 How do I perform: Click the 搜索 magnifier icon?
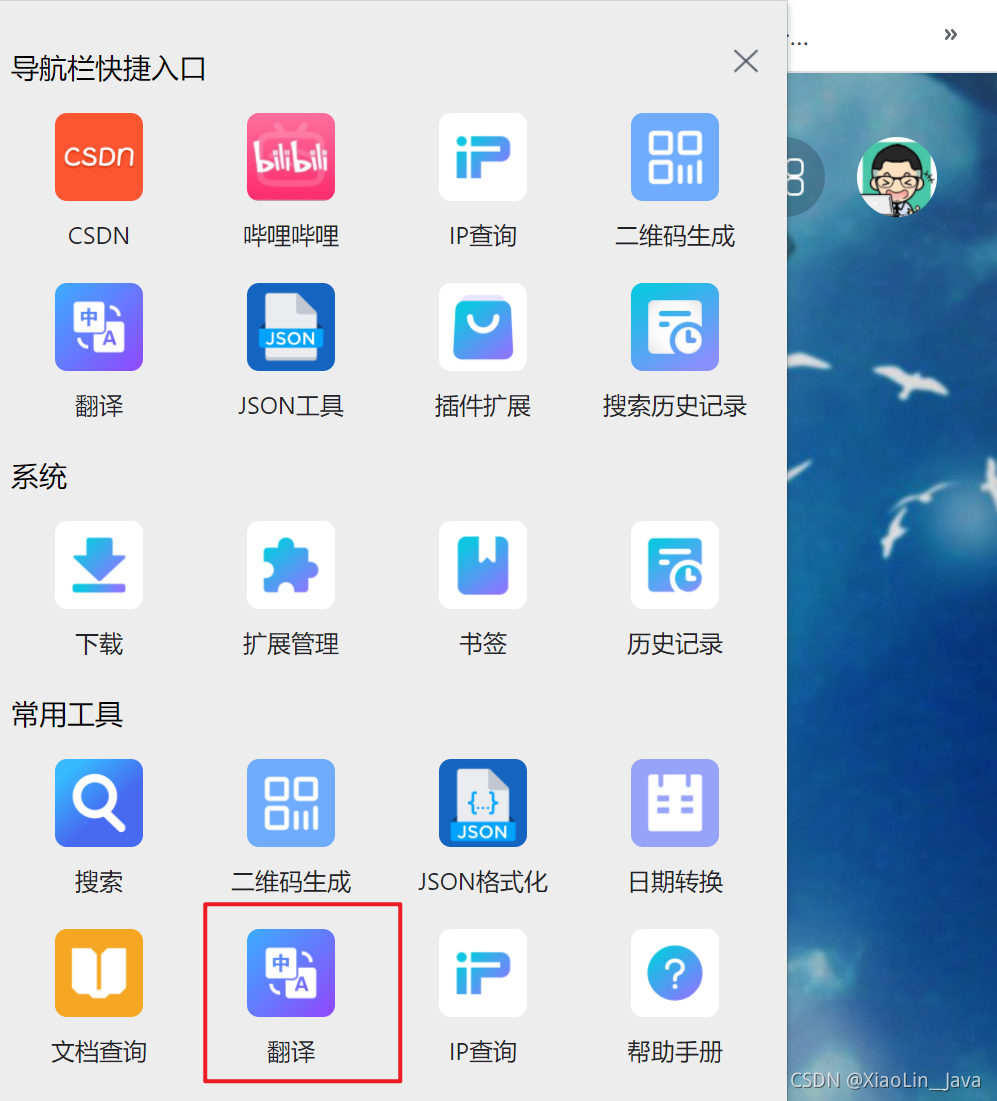tap(99, 803)
